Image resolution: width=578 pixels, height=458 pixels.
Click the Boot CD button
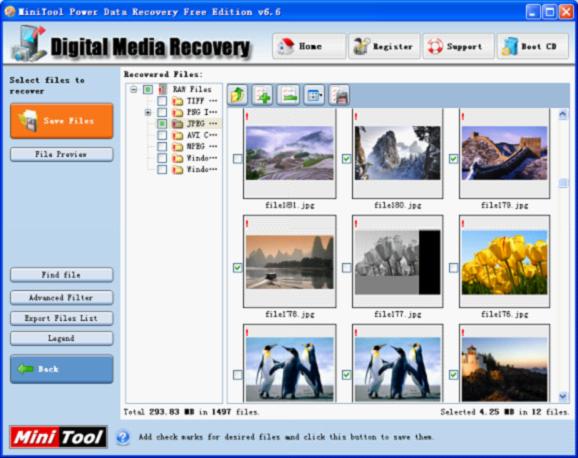(533, 46)
